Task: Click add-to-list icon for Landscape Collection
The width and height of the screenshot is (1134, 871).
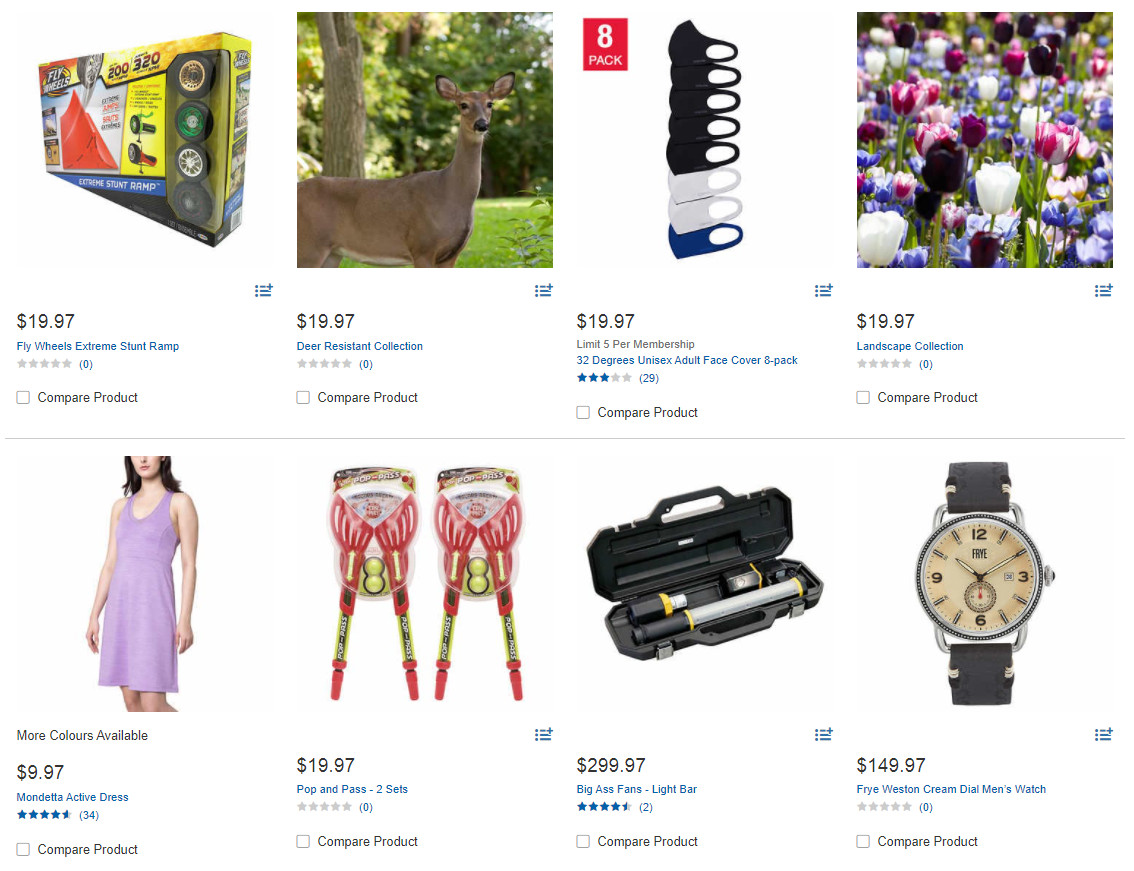Action: pyautogui.click(x=1103, y=290)
